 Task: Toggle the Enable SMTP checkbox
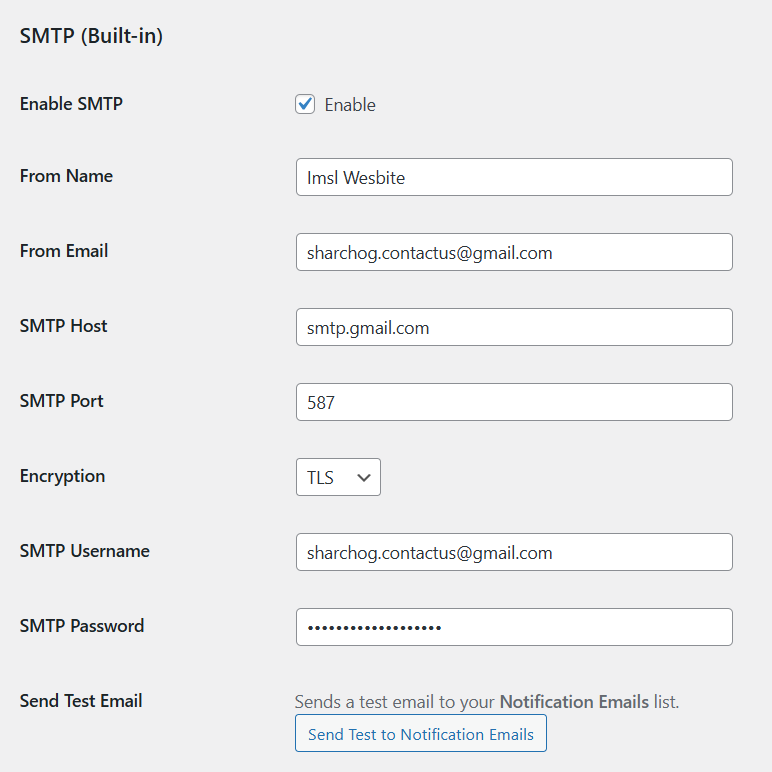coord(305,104)
